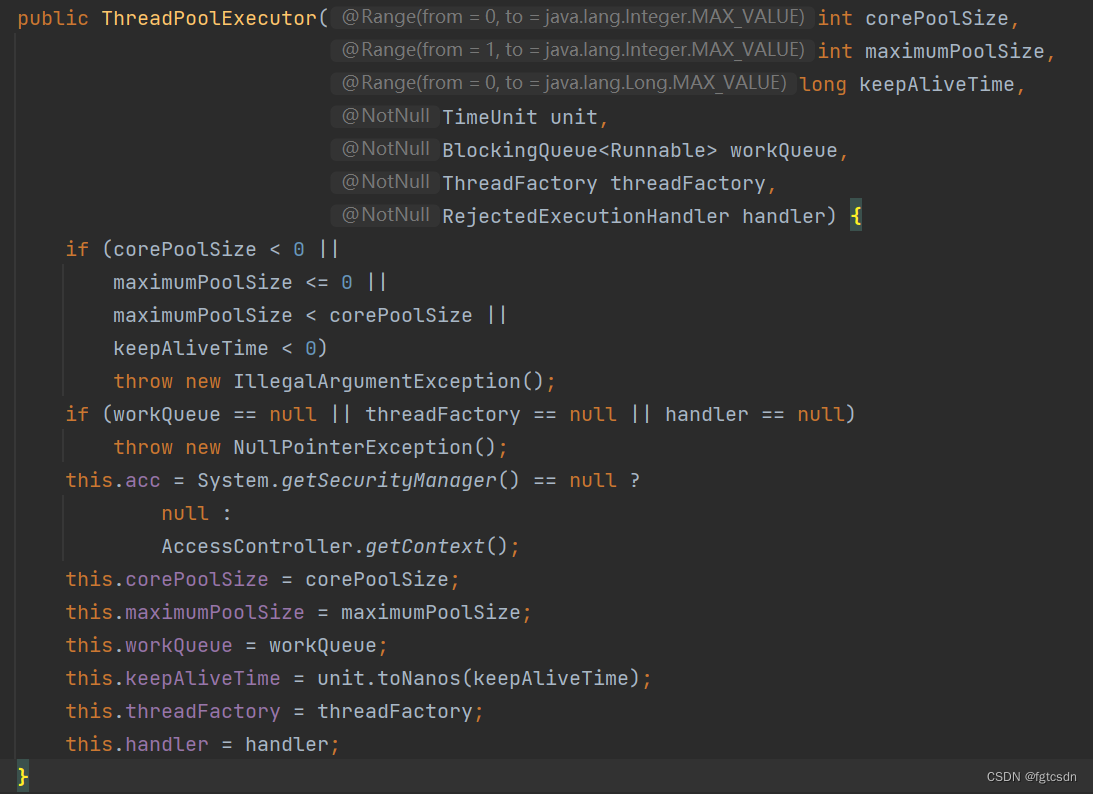Viewport: 1093px width, 794px height.
Task: Click 'throw' before NullPointerException
Action: pos(143,448)
